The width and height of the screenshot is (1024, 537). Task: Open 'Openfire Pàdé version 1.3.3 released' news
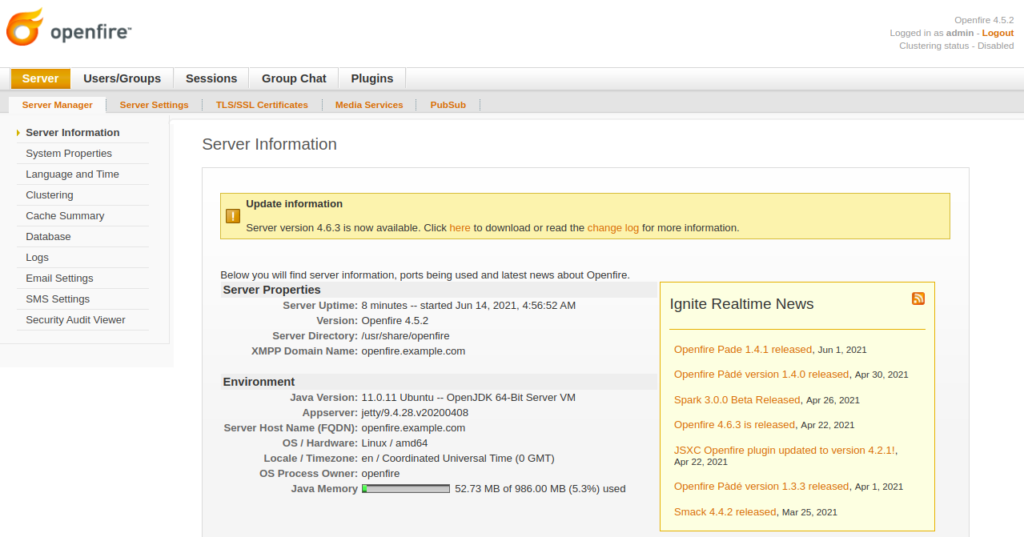pos(761,487)
